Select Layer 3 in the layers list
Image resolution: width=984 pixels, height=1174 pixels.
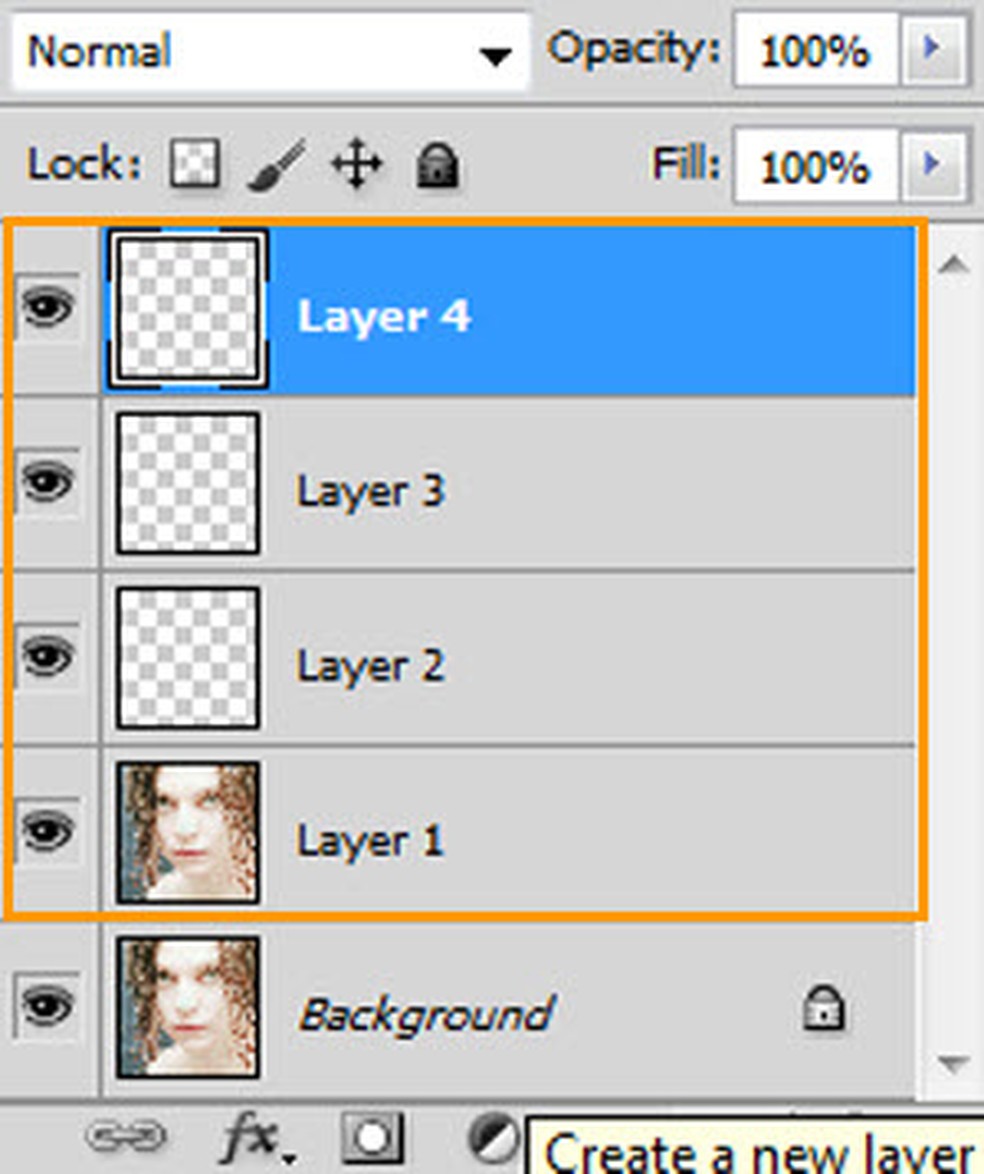click(x=600, y=490)
